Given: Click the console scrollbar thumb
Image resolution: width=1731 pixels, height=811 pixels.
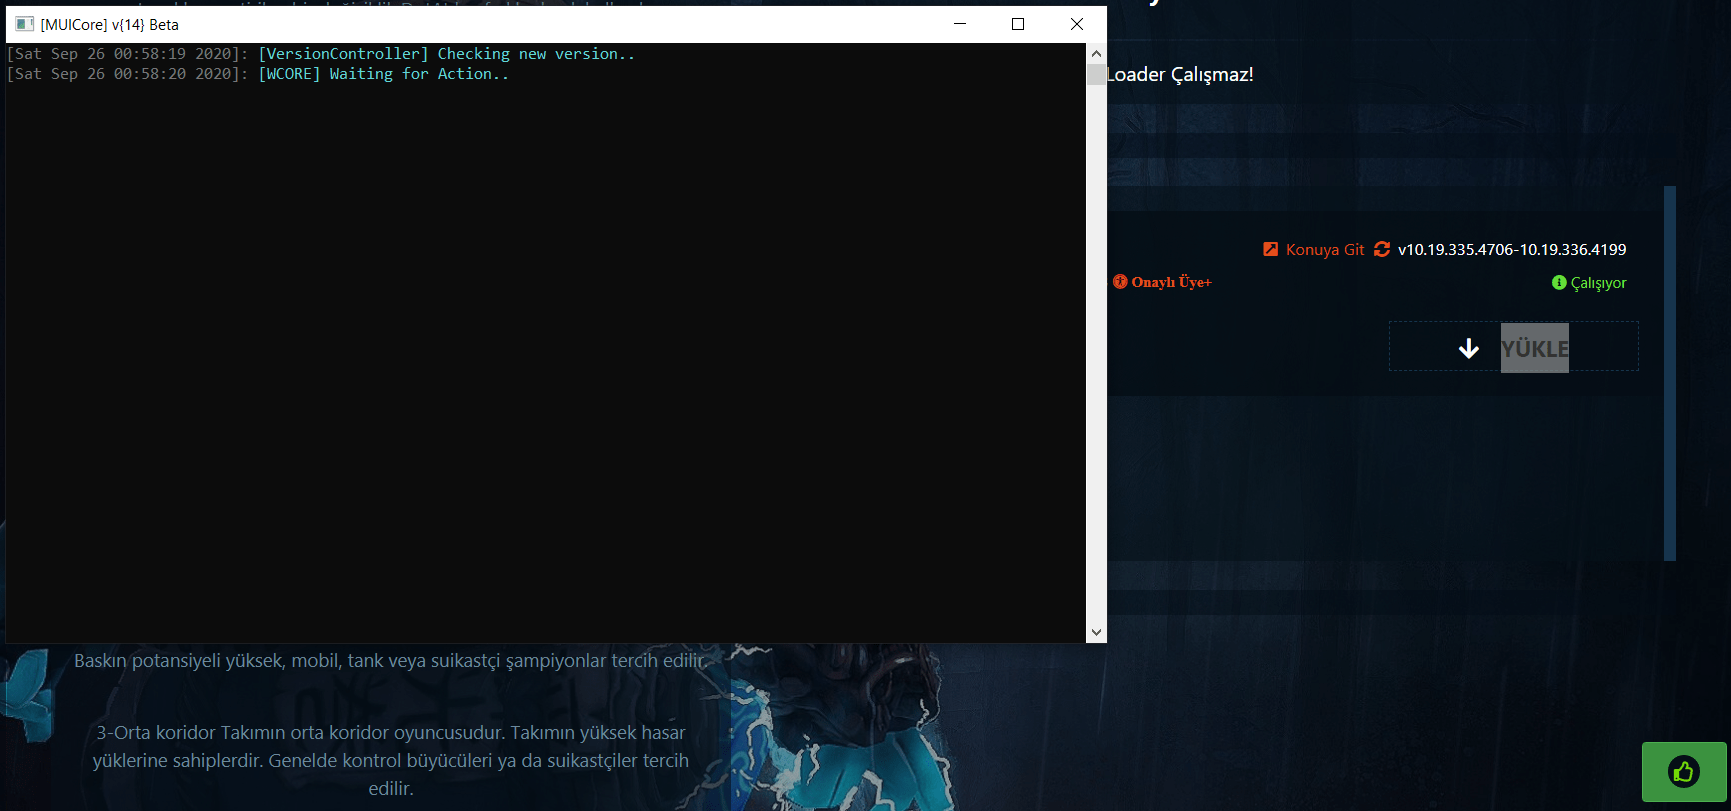Looking at the screenshot, I should 1097,74.
